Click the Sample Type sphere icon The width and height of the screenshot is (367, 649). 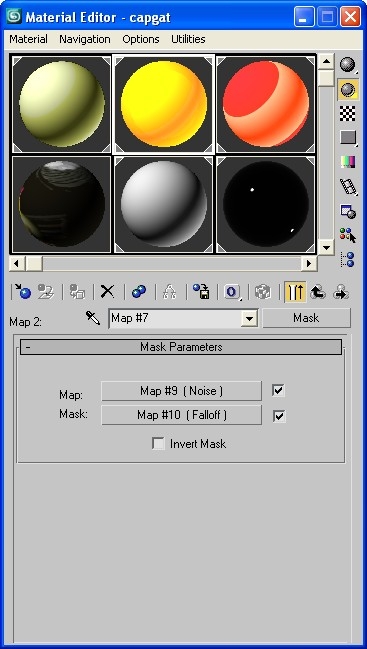[348, 65]
